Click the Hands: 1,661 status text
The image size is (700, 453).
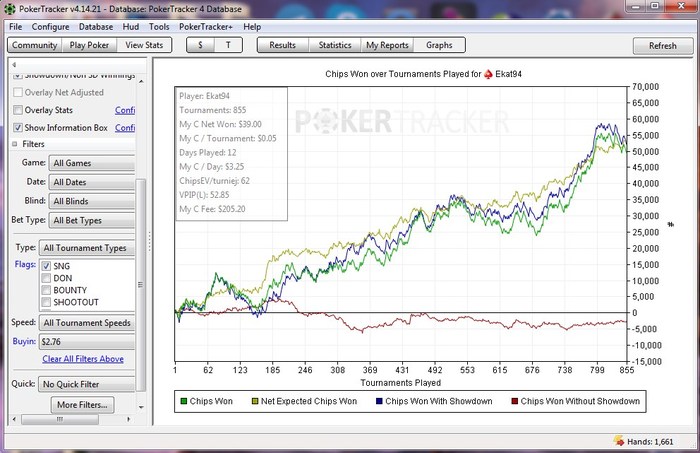click(650, 441)
